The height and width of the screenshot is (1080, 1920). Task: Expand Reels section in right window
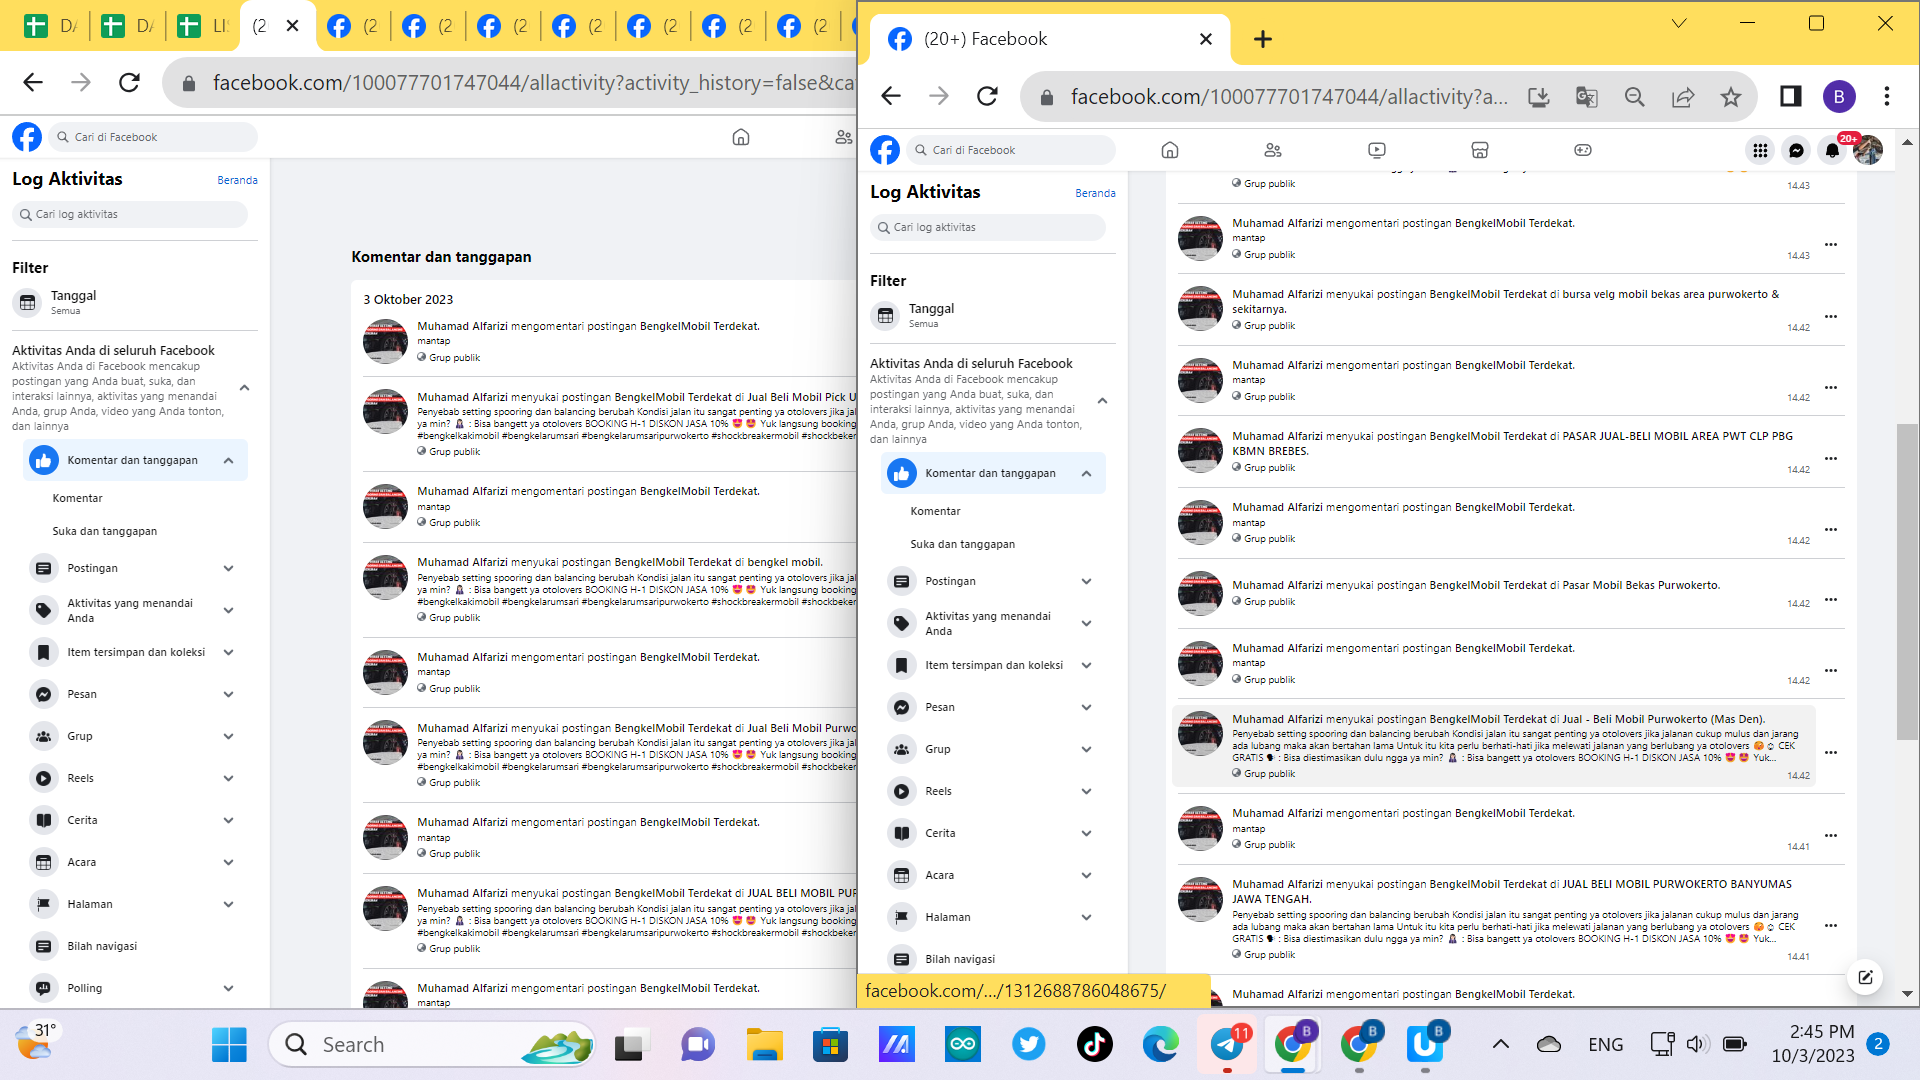pyautogui.click(x=1087, y=792)
